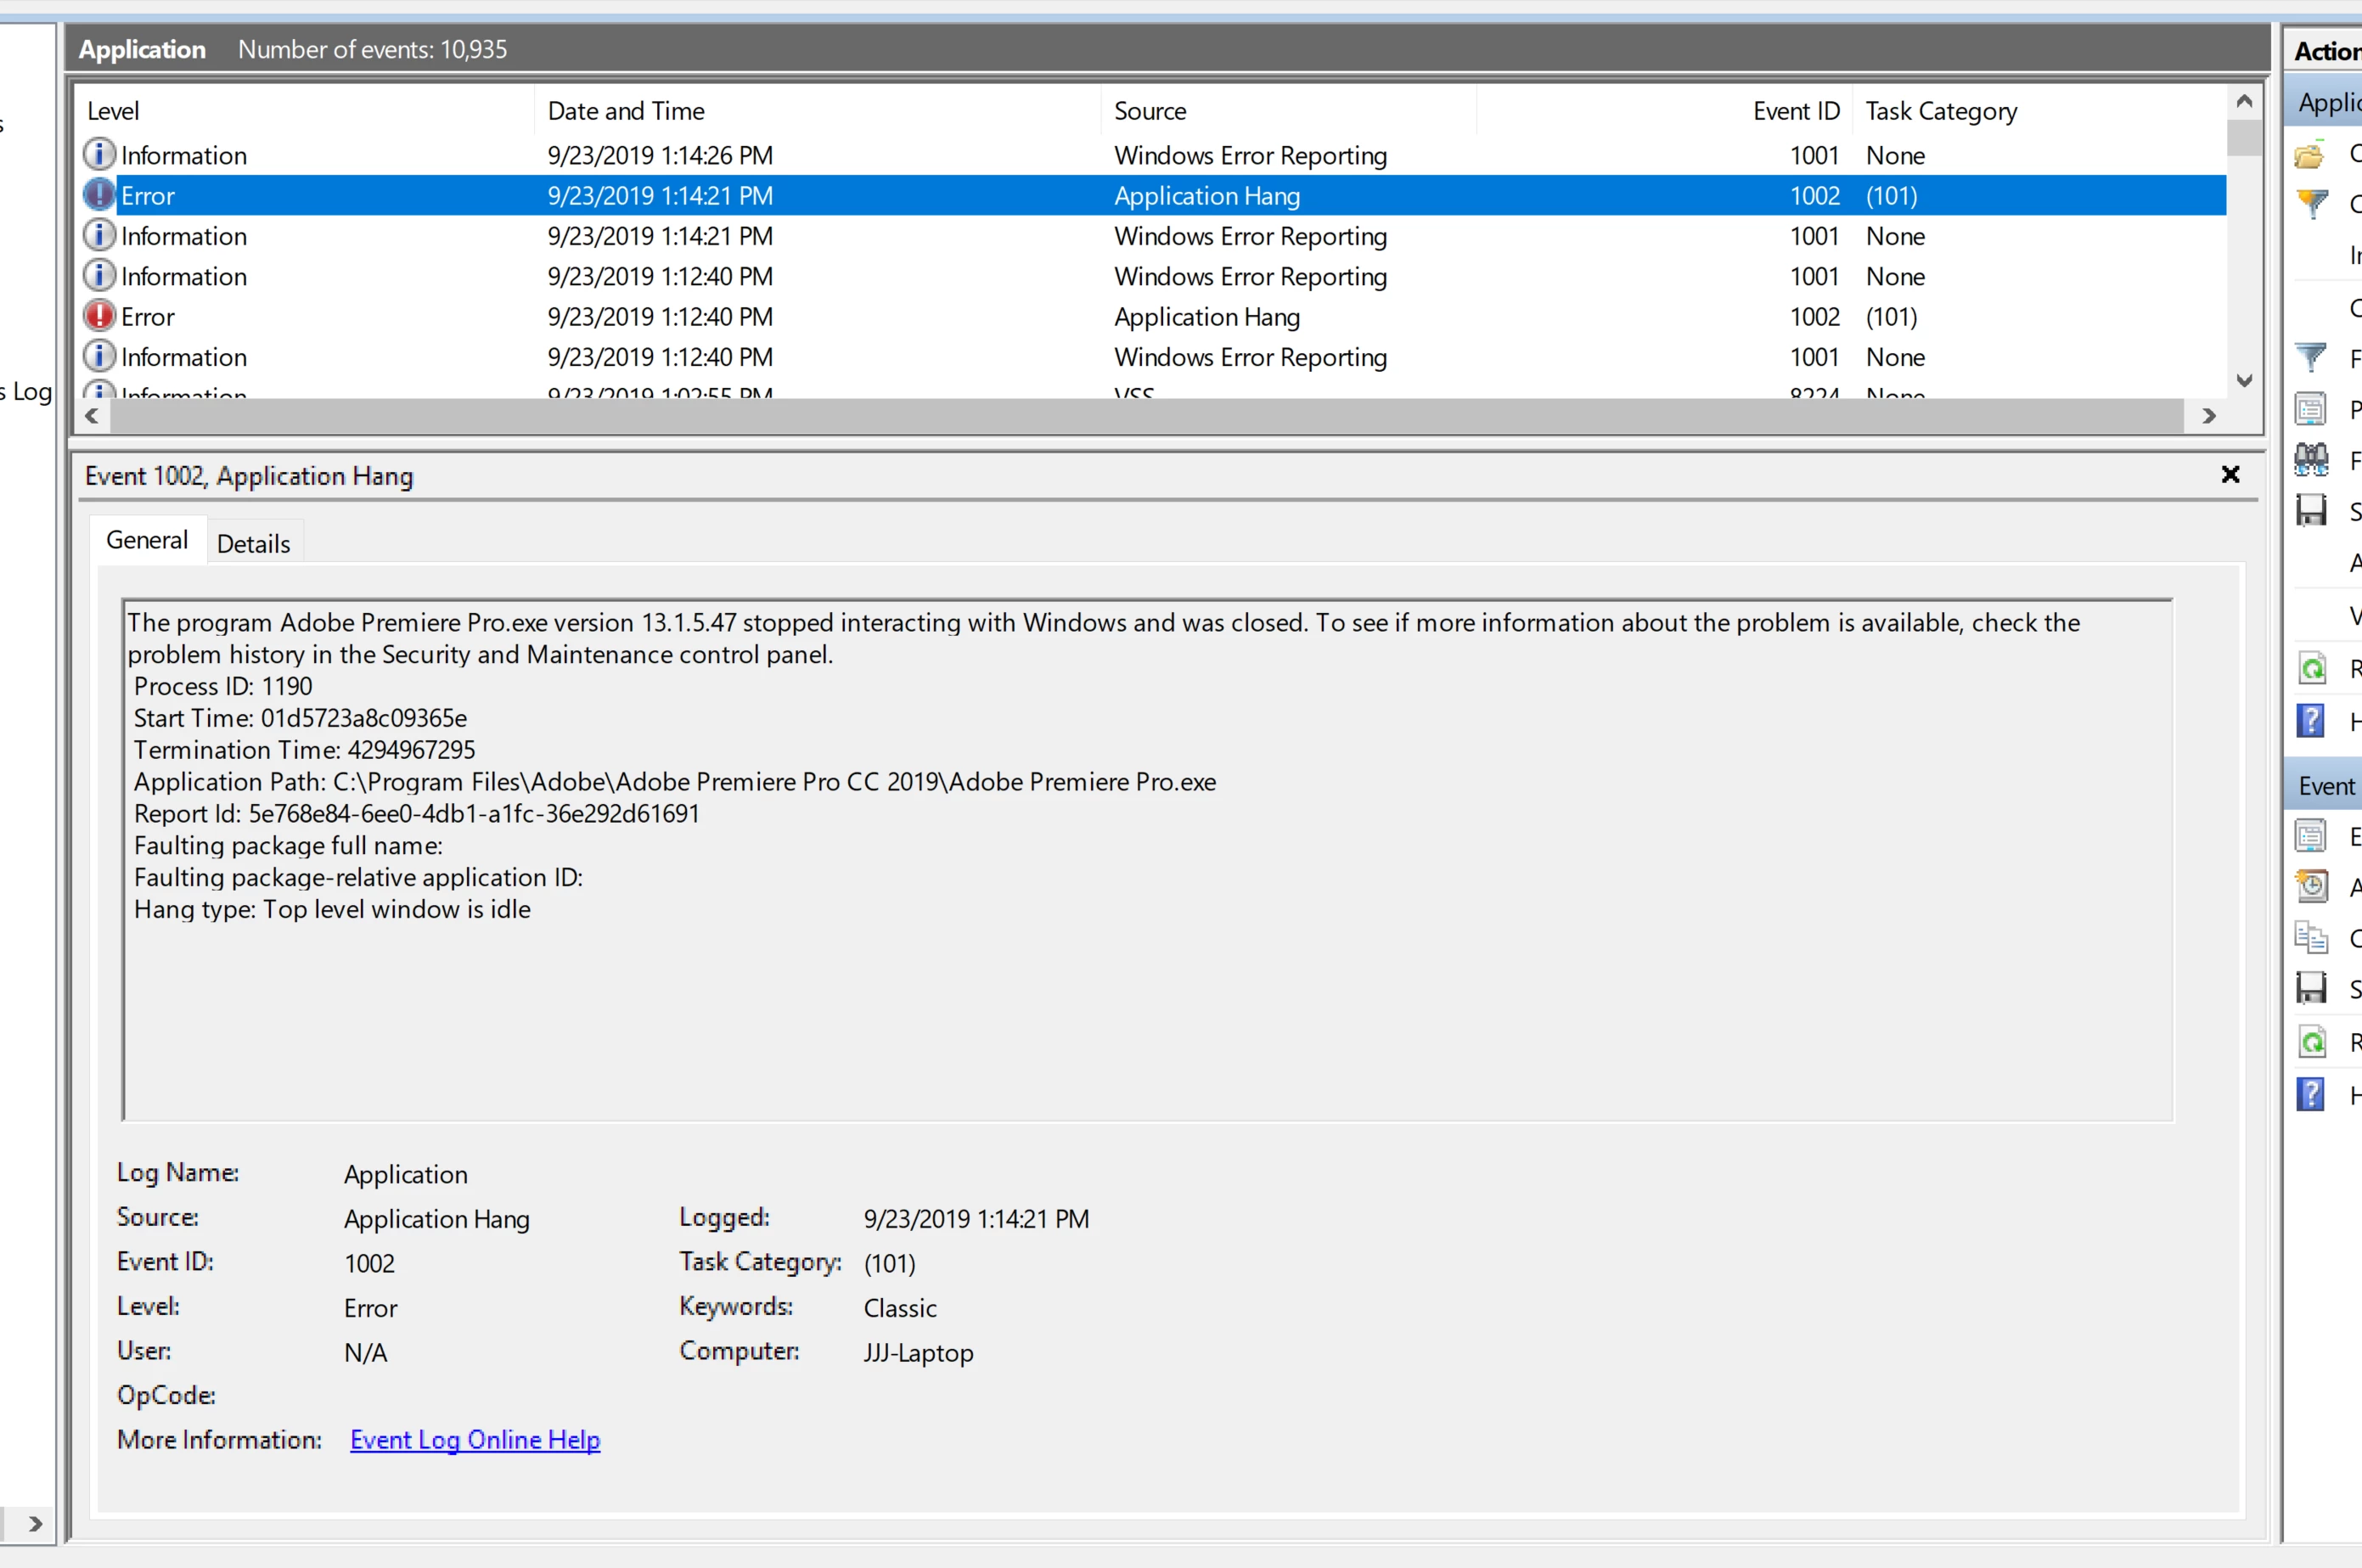
Task: Close the Event 1002 preview pane
Action: click(2230, 475)
